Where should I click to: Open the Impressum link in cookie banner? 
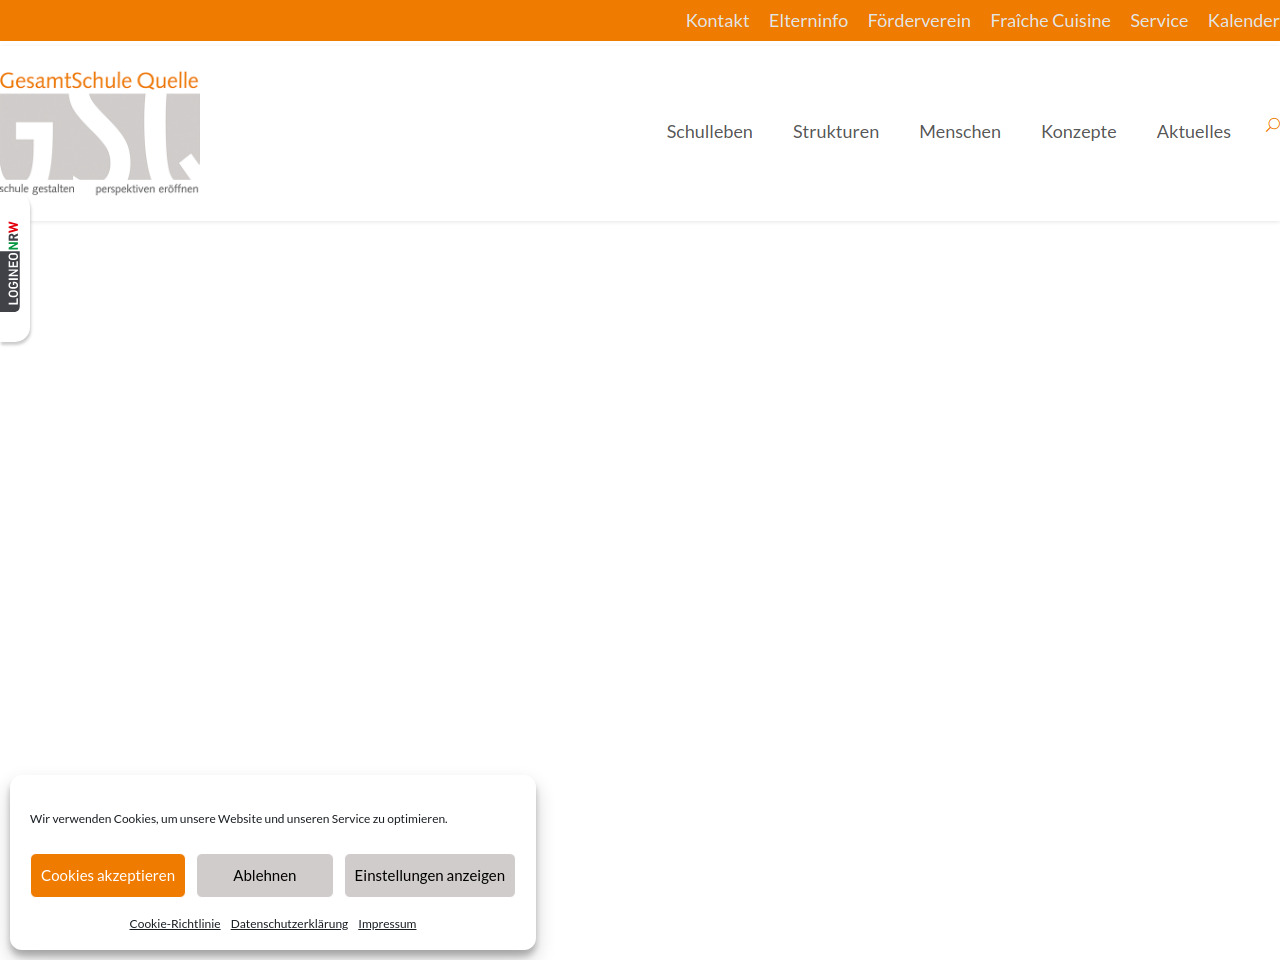pyautogui.click(x=387, y=924)
